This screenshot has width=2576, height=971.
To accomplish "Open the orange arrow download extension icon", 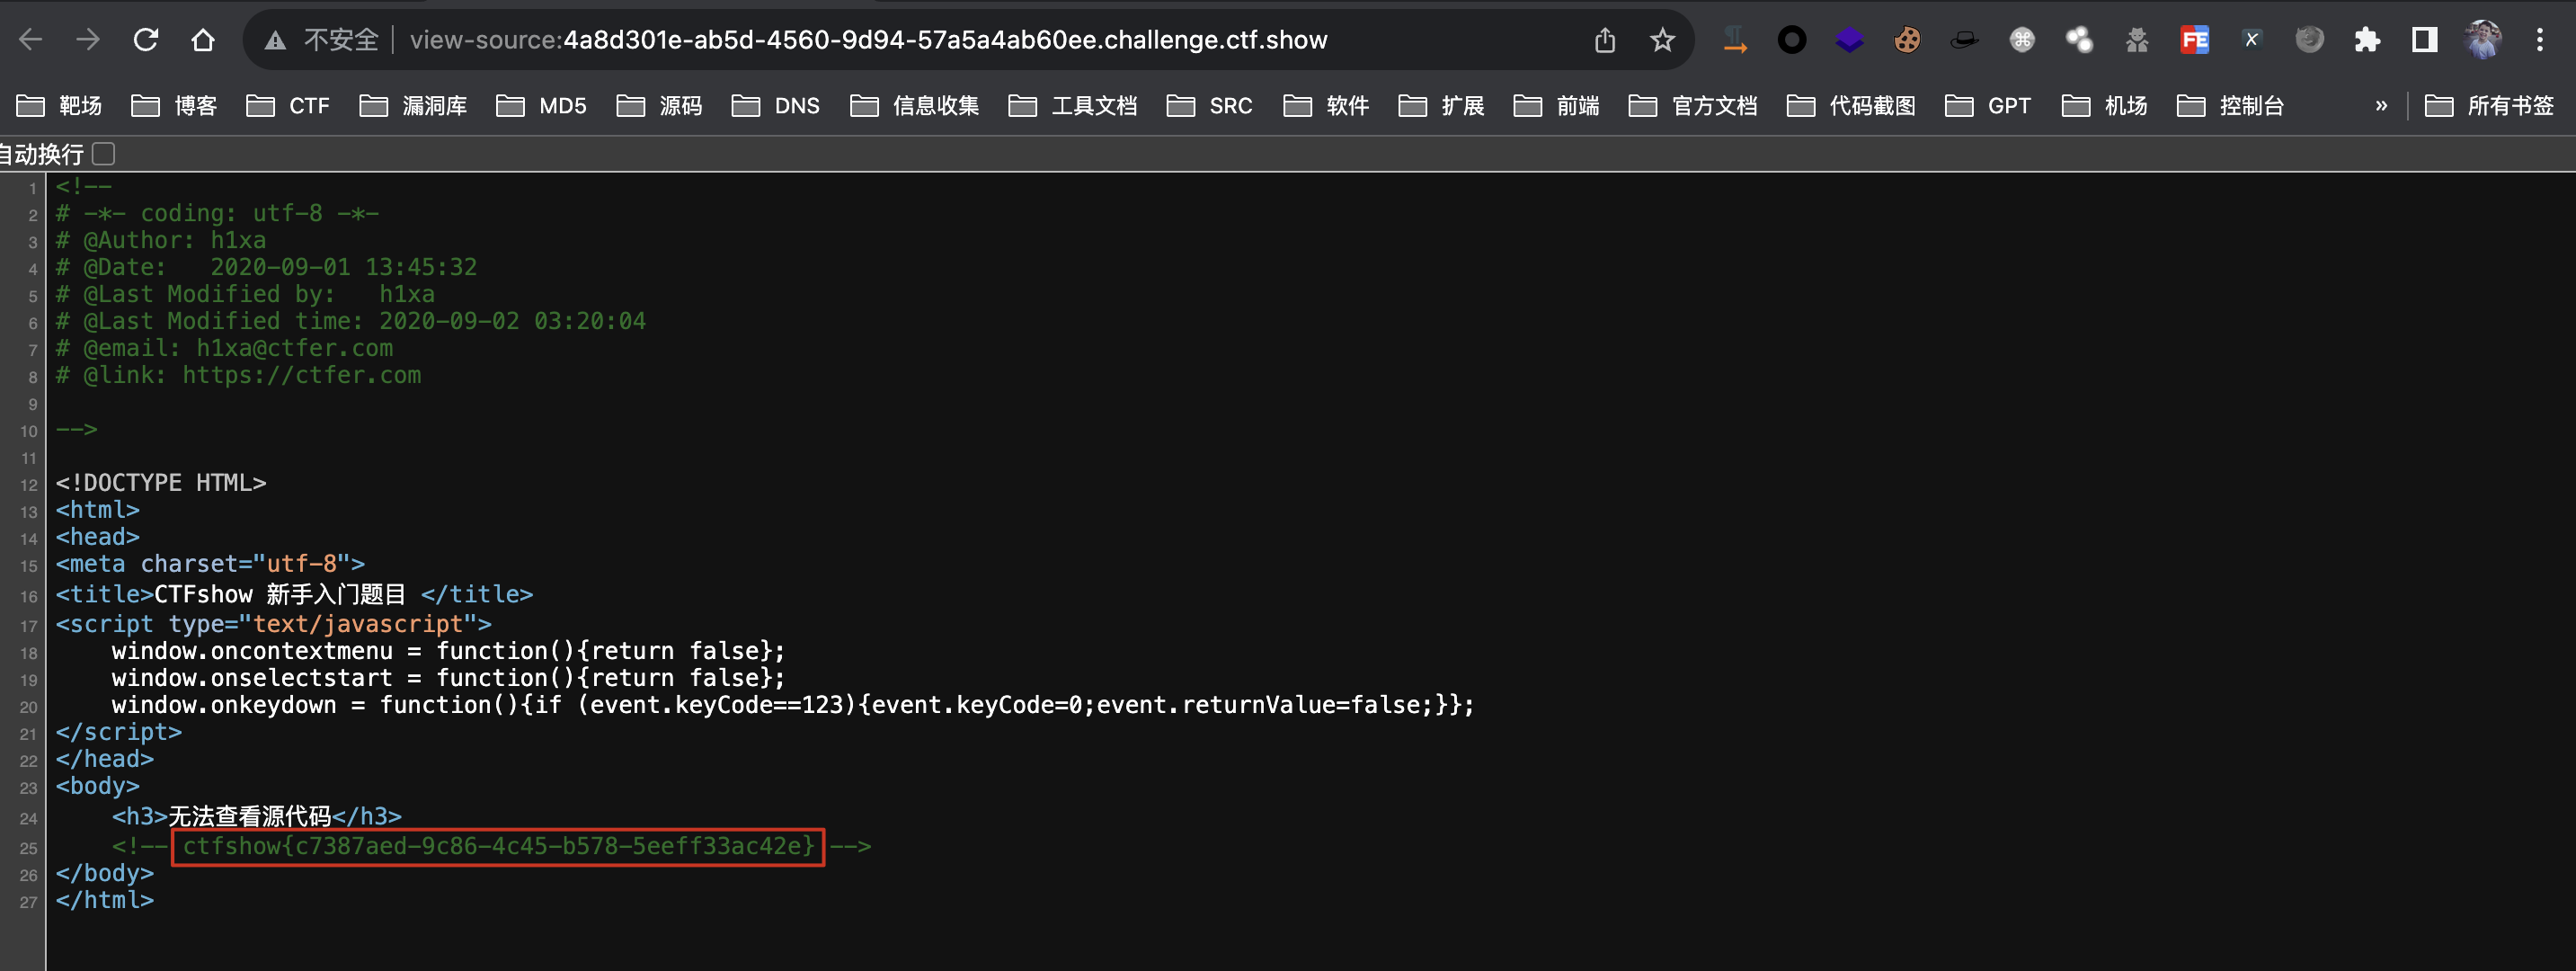I will pos(1735,40).
